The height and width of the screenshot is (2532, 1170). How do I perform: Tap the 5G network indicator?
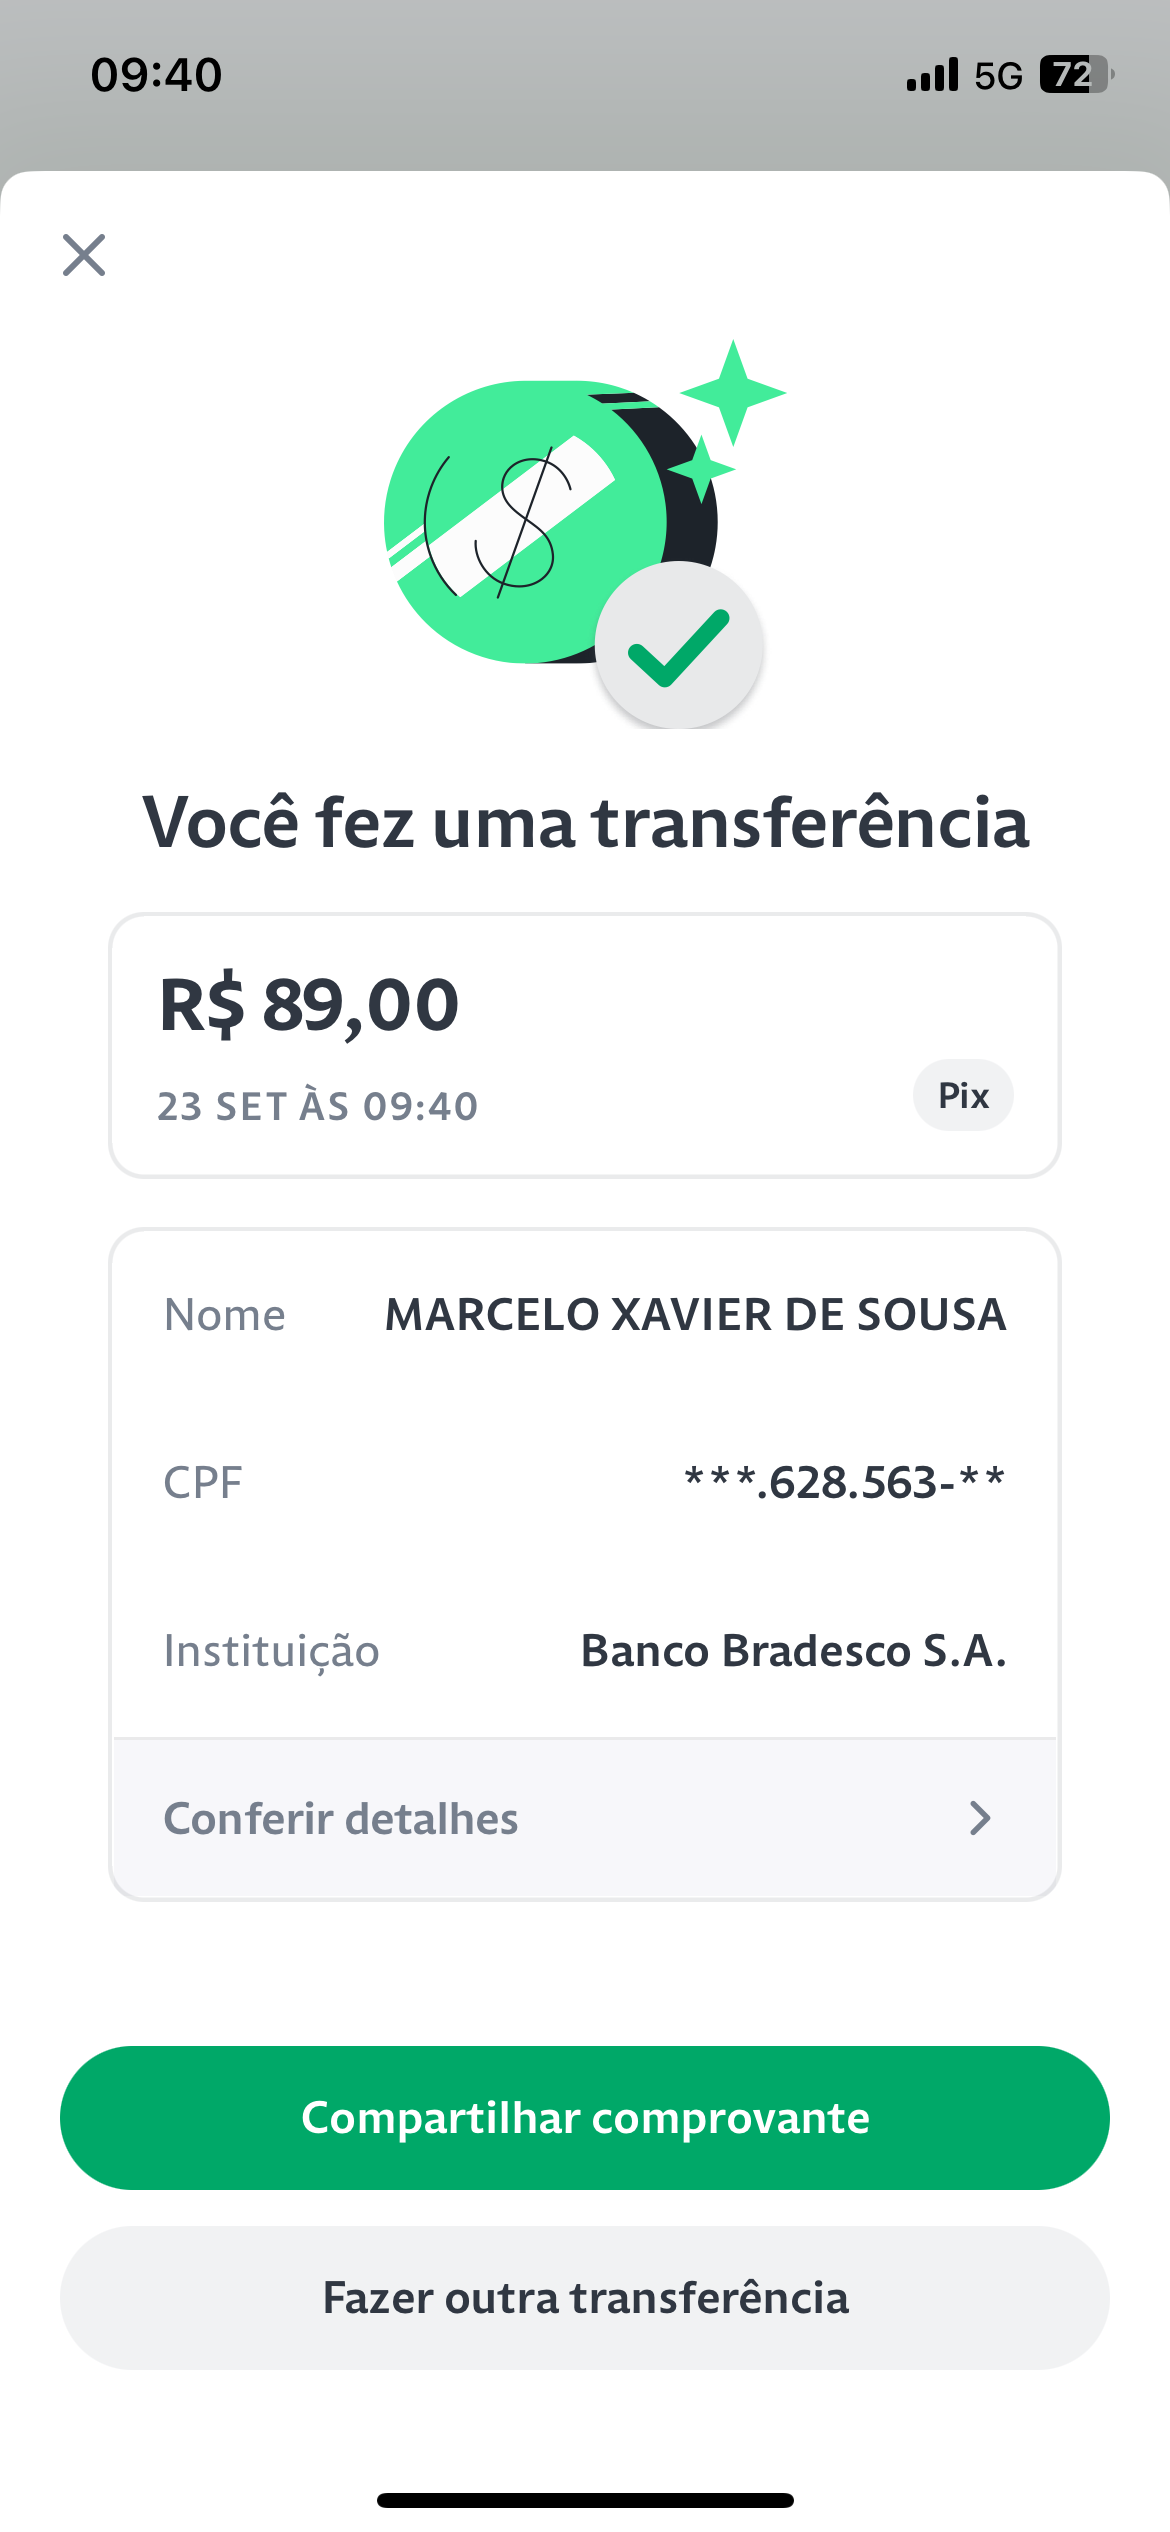point(998,76)
